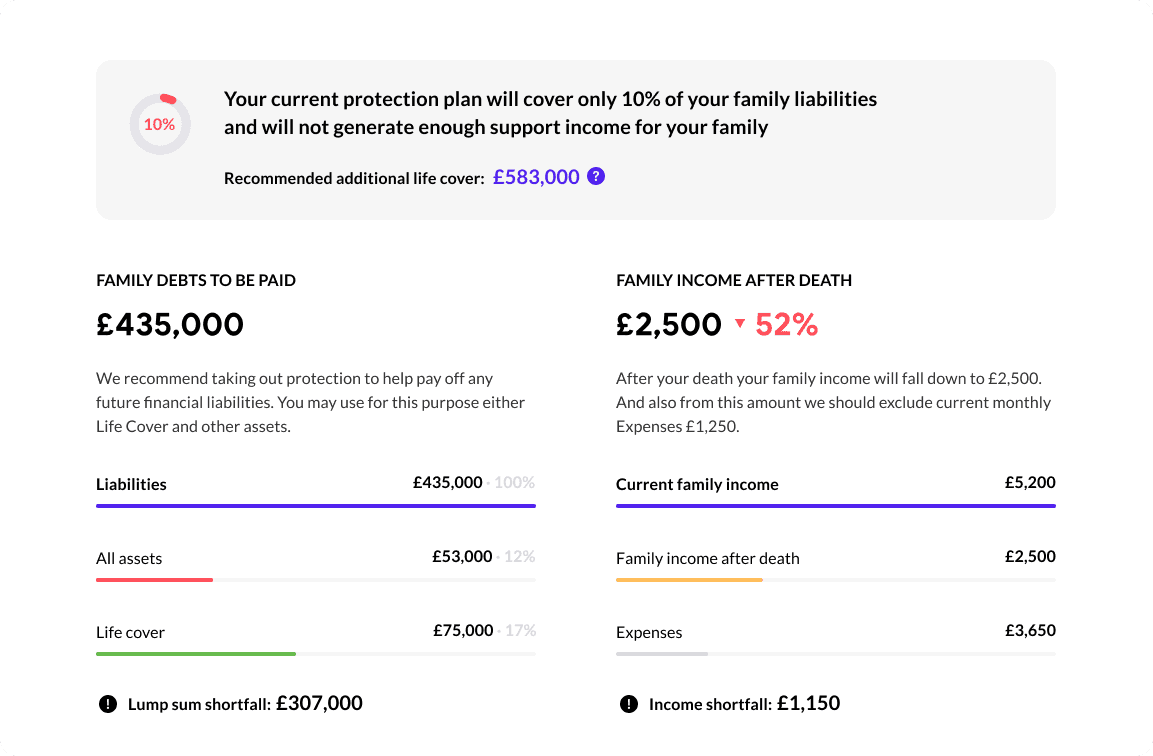1153x756 pixels.
Task: Click the Expenses row label
Action: (649, 632)
